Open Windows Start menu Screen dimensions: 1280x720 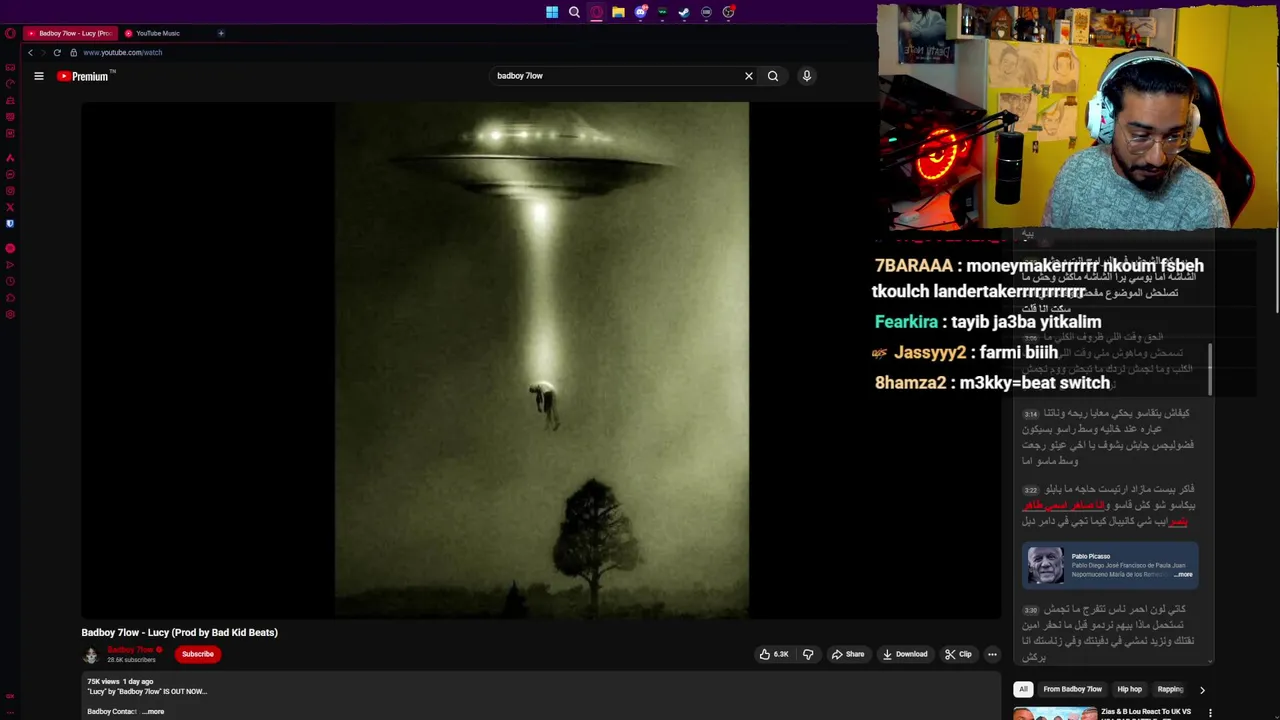tap(552, 12)
